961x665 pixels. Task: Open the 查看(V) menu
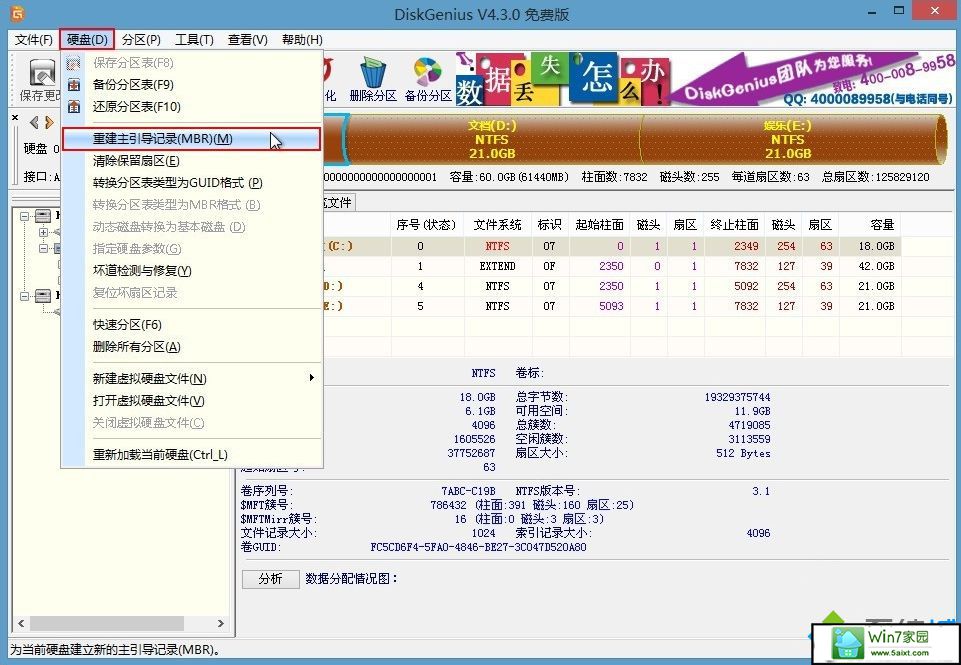(248, 40)
